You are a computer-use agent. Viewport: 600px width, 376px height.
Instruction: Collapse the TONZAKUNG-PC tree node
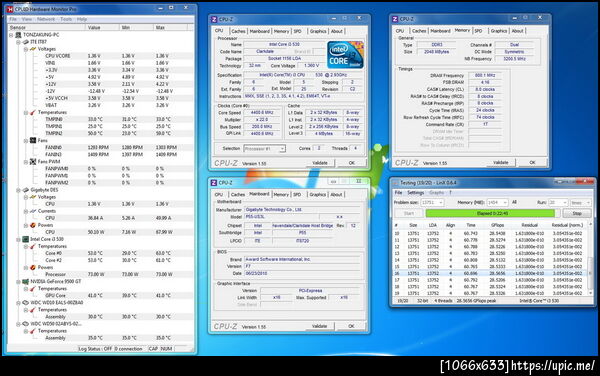point(11,35)
